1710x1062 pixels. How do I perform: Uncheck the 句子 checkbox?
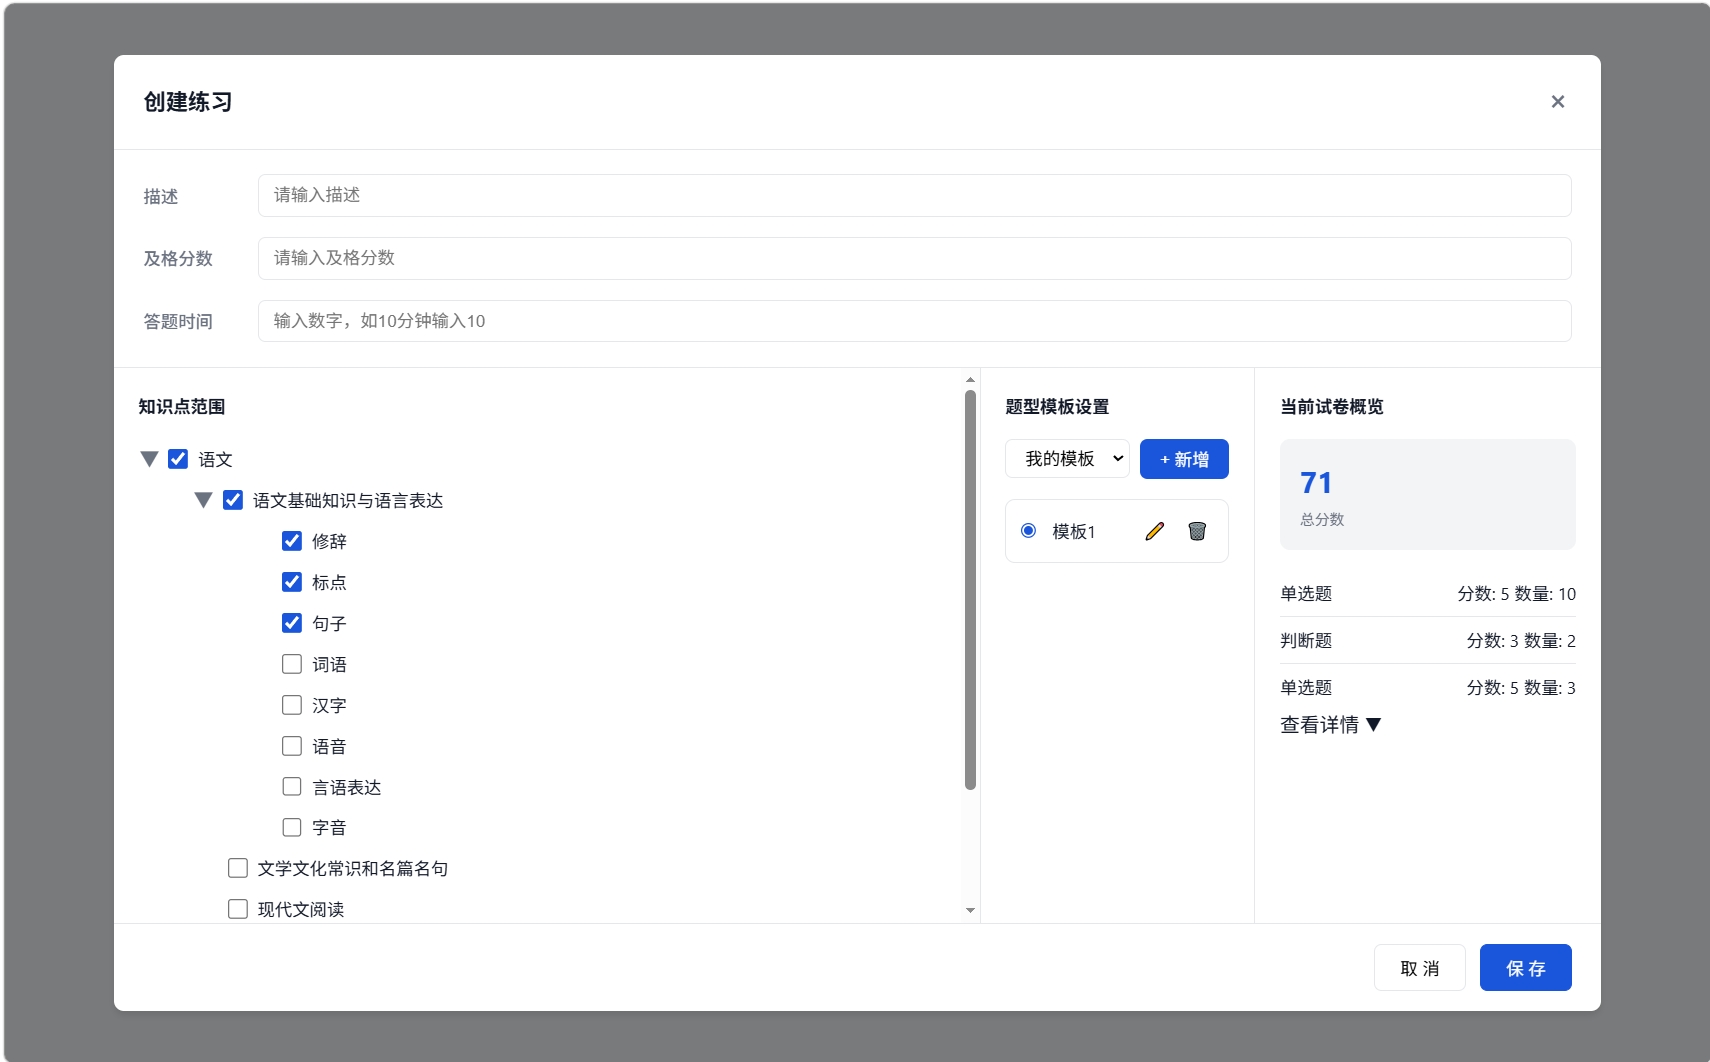(292, 623)
